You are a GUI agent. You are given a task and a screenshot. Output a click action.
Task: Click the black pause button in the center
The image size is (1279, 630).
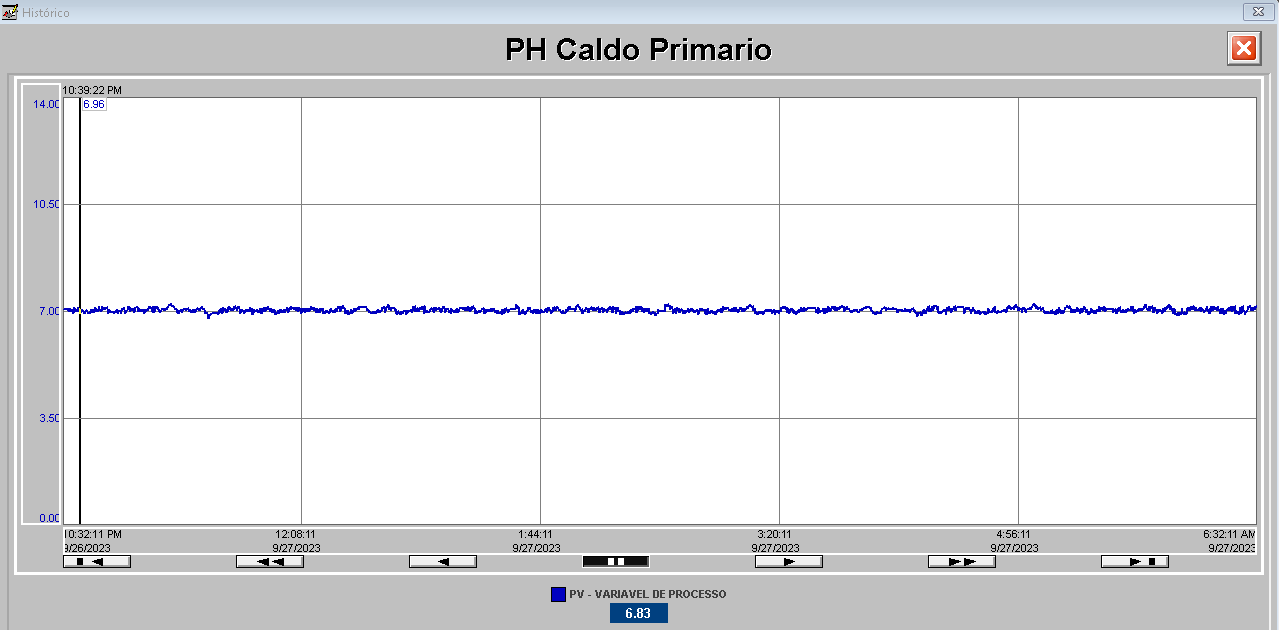click(616, 561)
